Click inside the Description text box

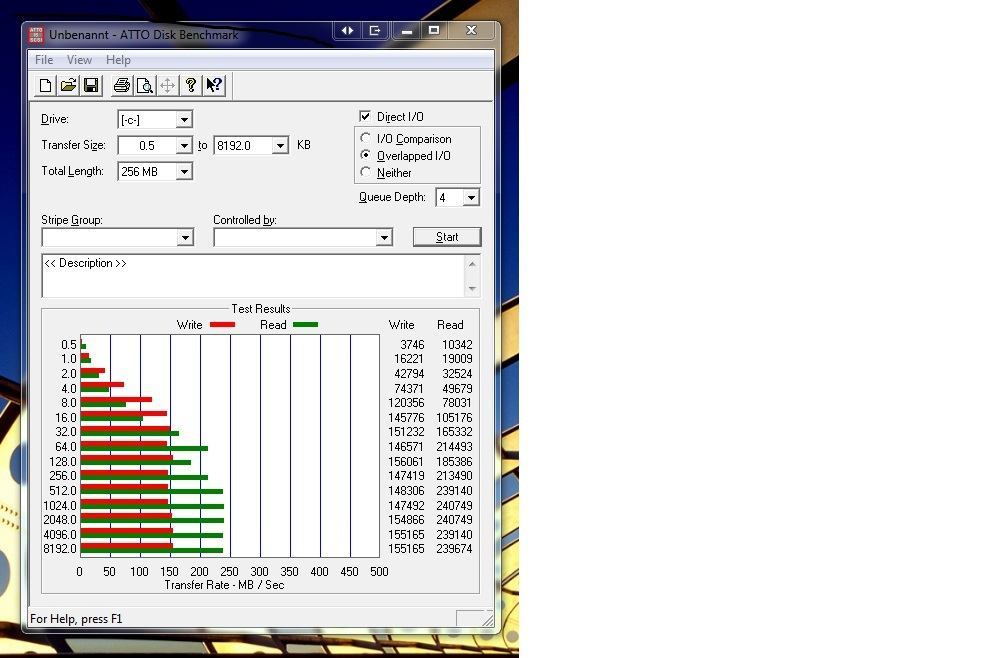click(x=253, y=276)
